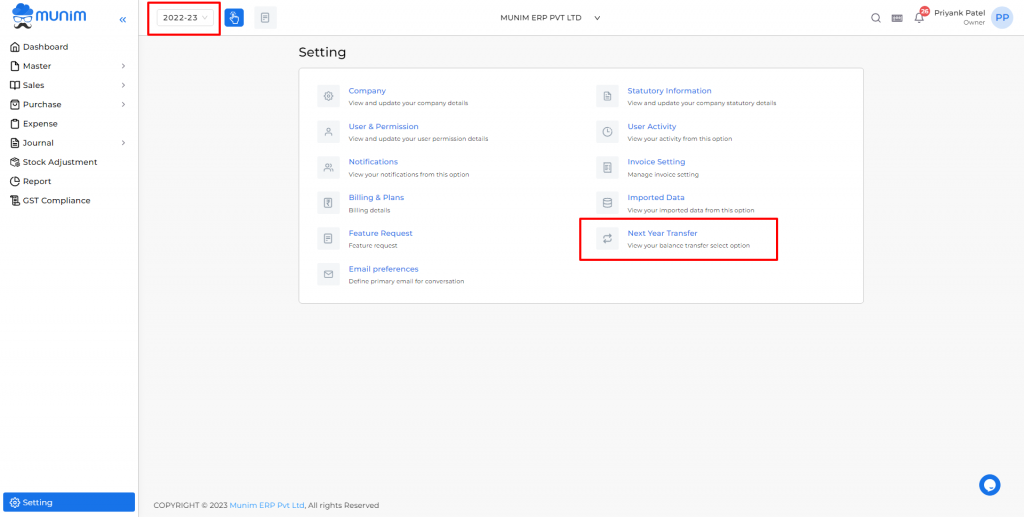This screenshot has width=1024, height=517.
Task: Open GST Compliance in sidebar
Action: click(56, 200)
